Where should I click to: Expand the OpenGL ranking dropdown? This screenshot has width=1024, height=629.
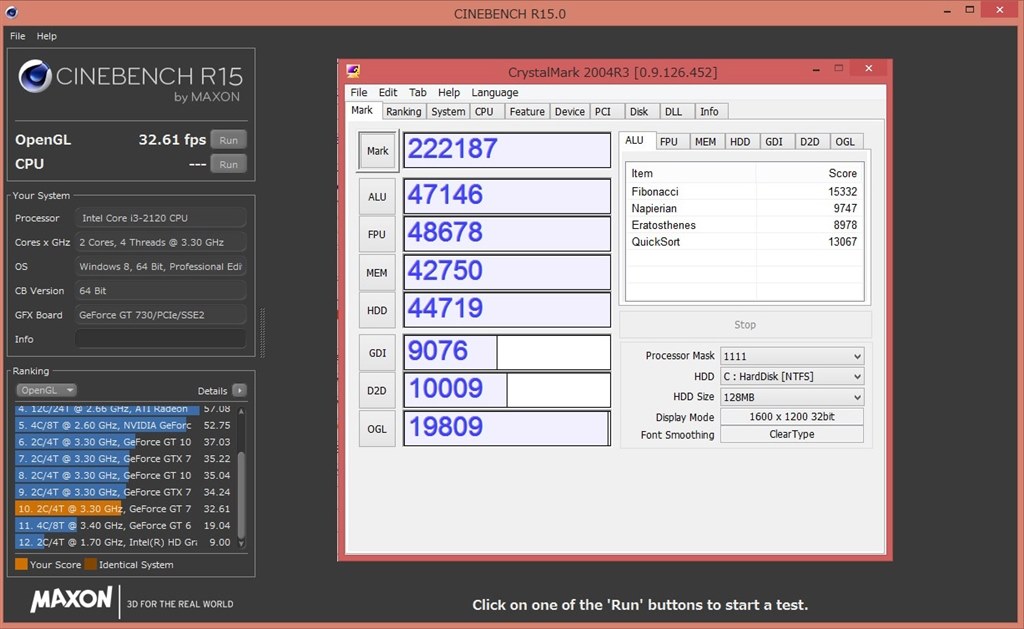[x=46, y=390]
